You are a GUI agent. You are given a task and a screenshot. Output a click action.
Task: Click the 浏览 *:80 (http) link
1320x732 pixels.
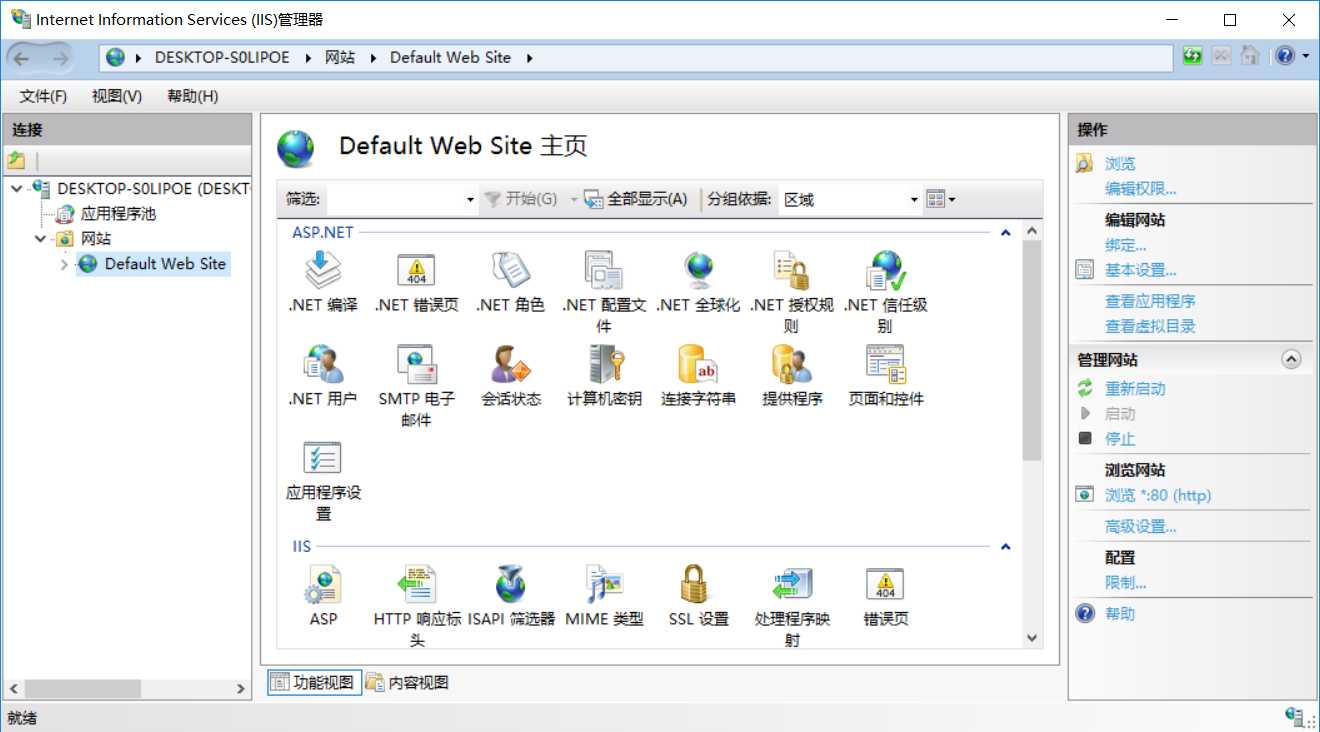[x=1158, y=495]
